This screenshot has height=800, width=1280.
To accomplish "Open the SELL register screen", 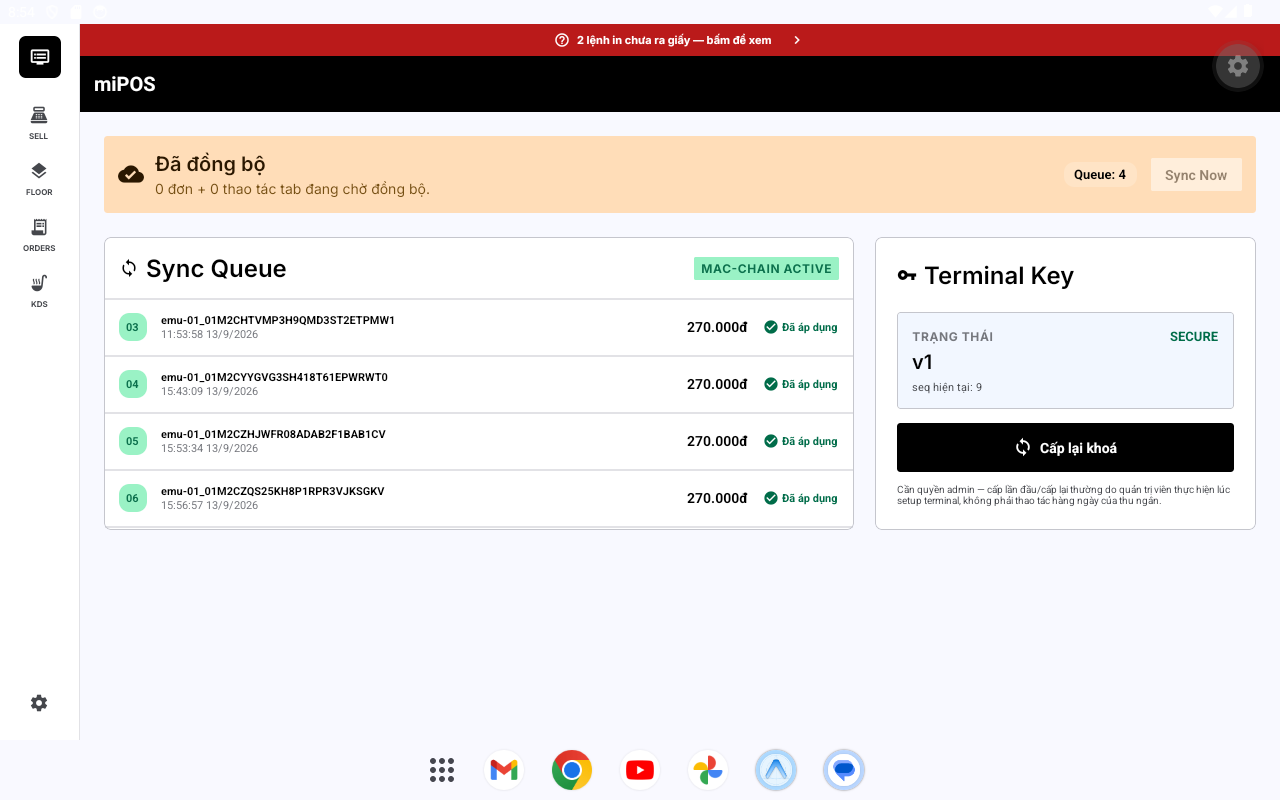I will (x=39, y=122).
